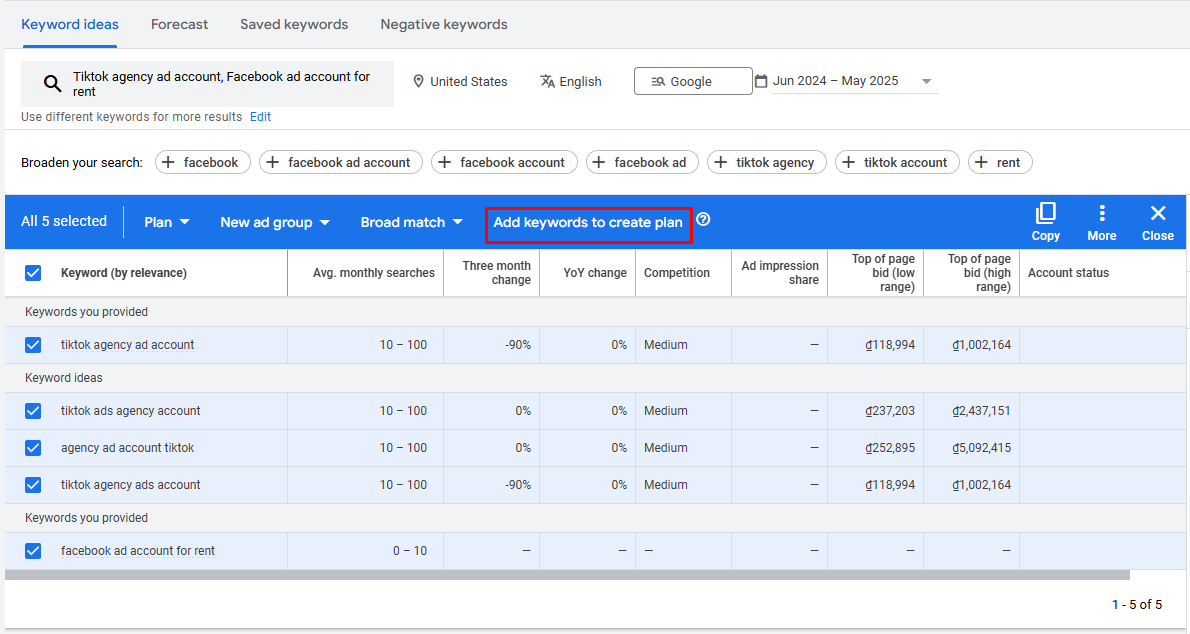Click plus icon on 'tiktok agency' chip

click(x=720, y=162)
